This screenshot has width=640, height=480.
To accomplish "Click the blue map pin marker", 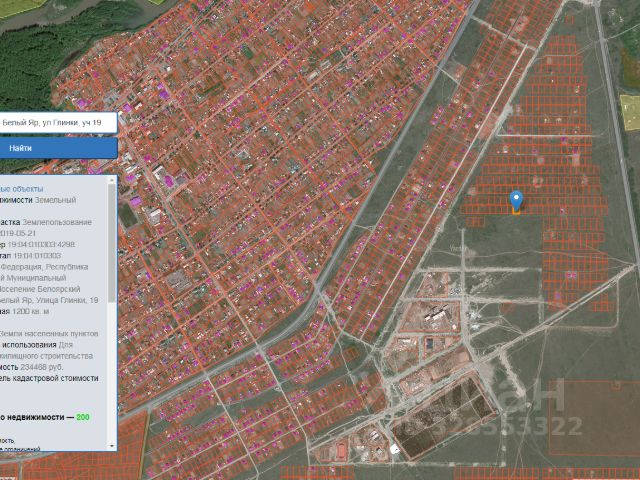I will pos(516,200).
